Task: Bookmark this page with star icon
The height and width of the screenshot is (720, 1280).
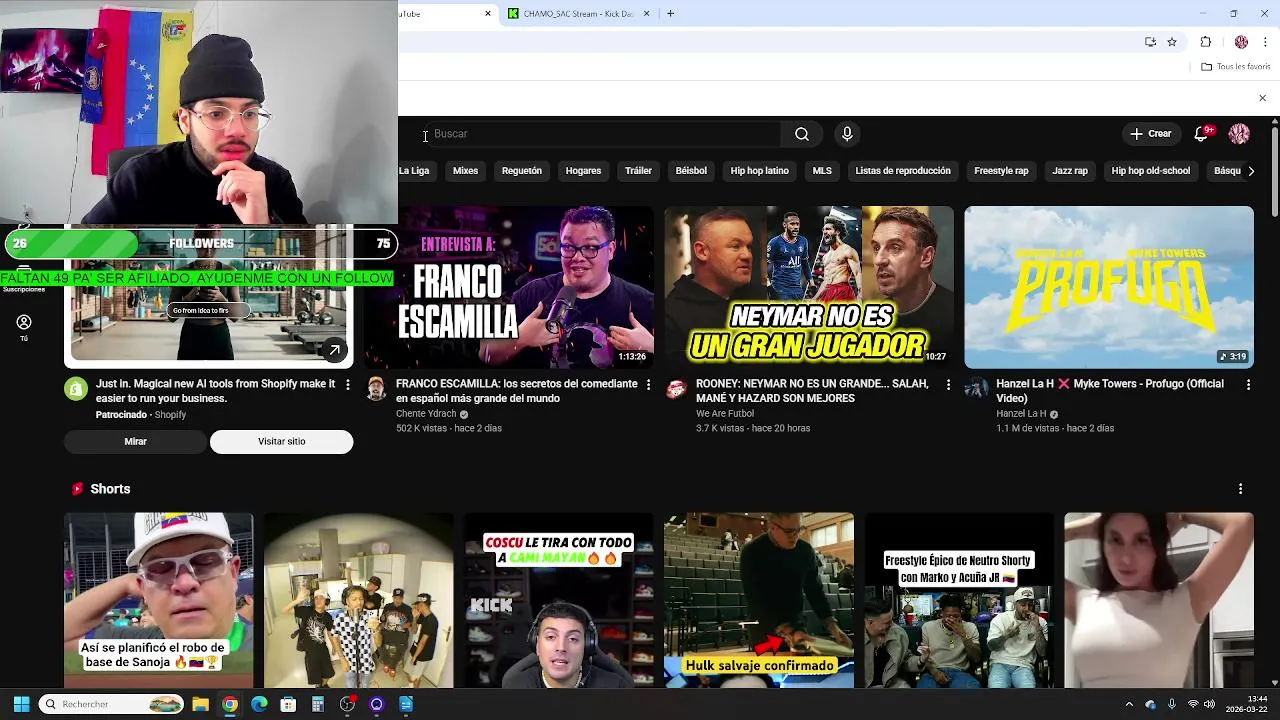Action: point(1172,42)
